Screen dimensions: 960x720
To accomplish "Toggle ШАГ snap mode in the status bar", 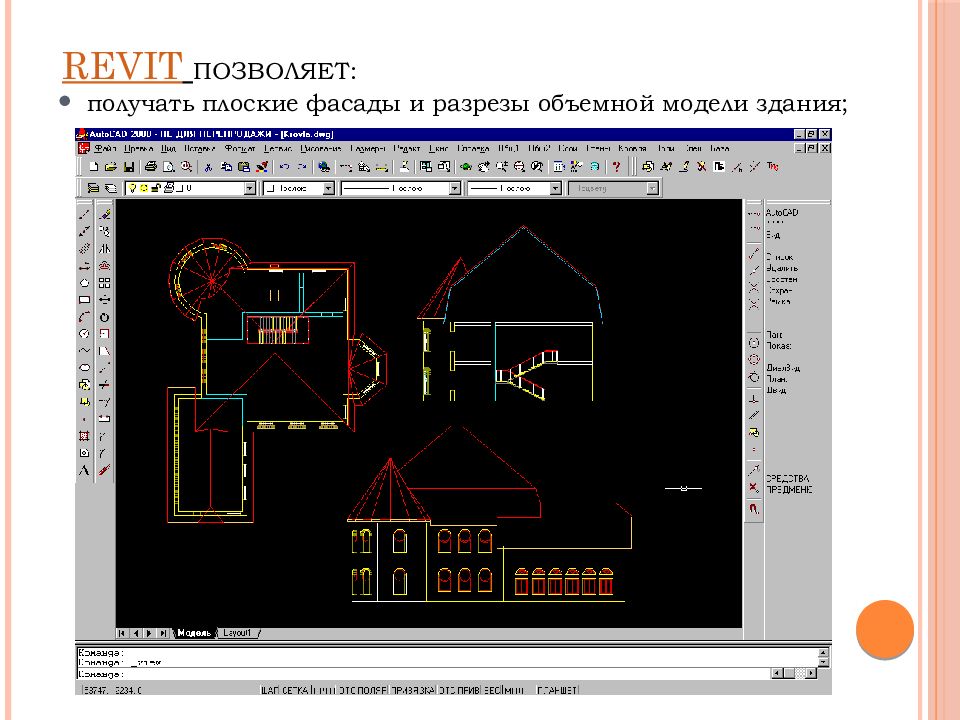I will coord(270,690).
